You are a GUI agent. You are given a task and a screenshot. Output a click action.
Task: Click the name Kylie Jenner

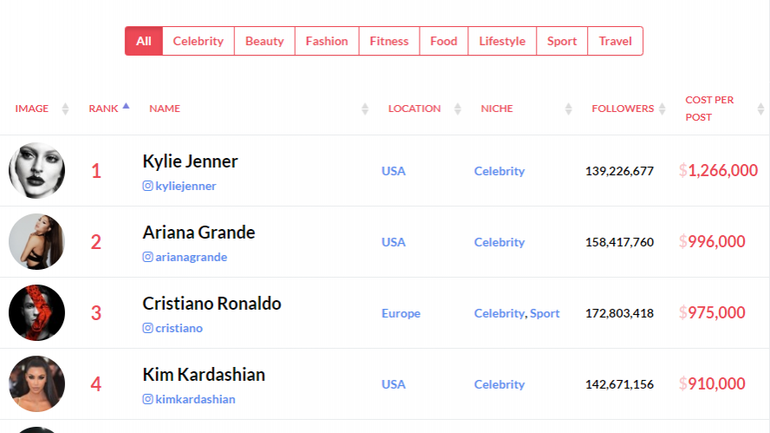190,162
